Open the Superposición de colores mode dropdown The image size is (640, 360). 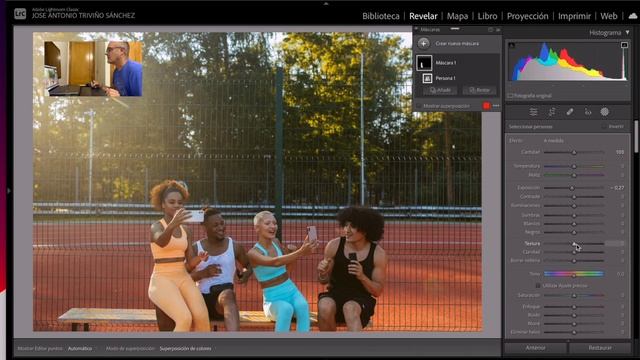coord(185,349)
